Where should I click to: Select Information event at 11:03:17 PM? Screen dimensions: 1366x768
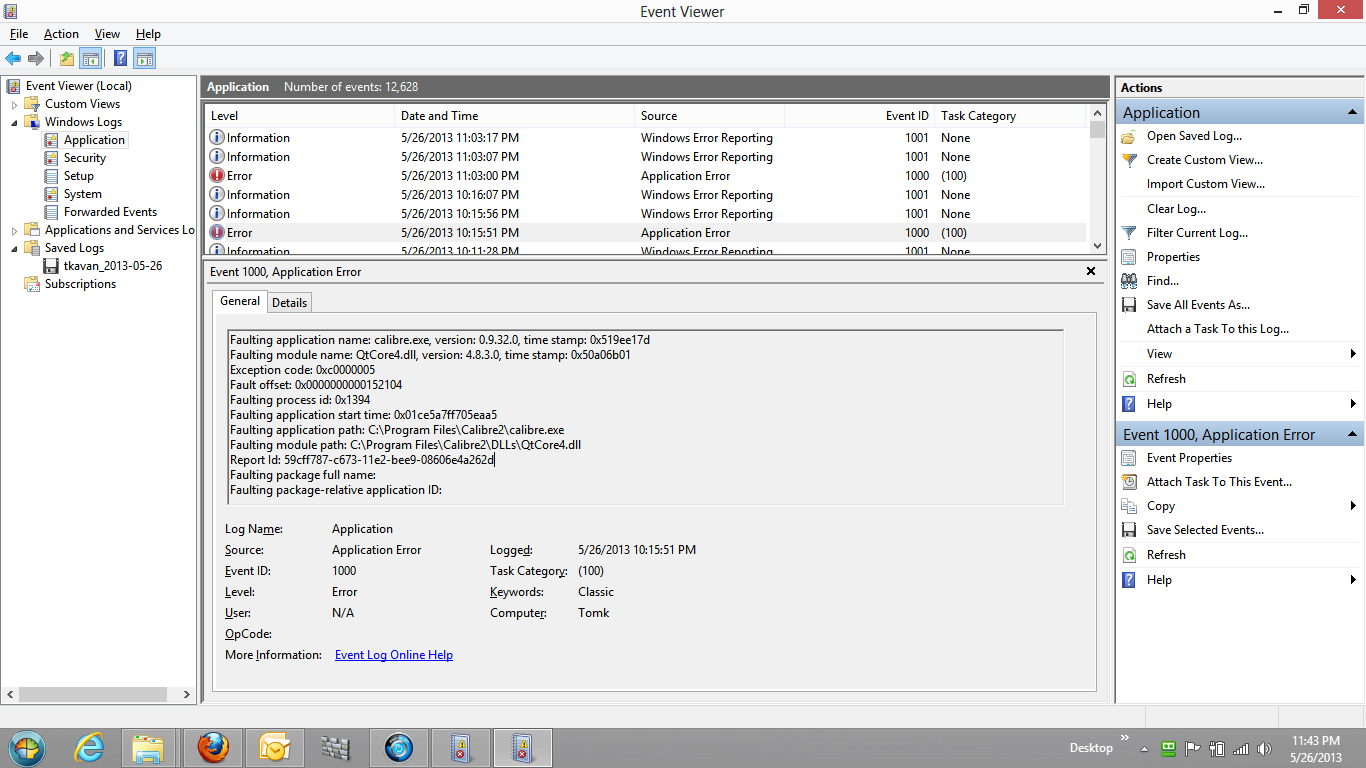coord(646,138)
